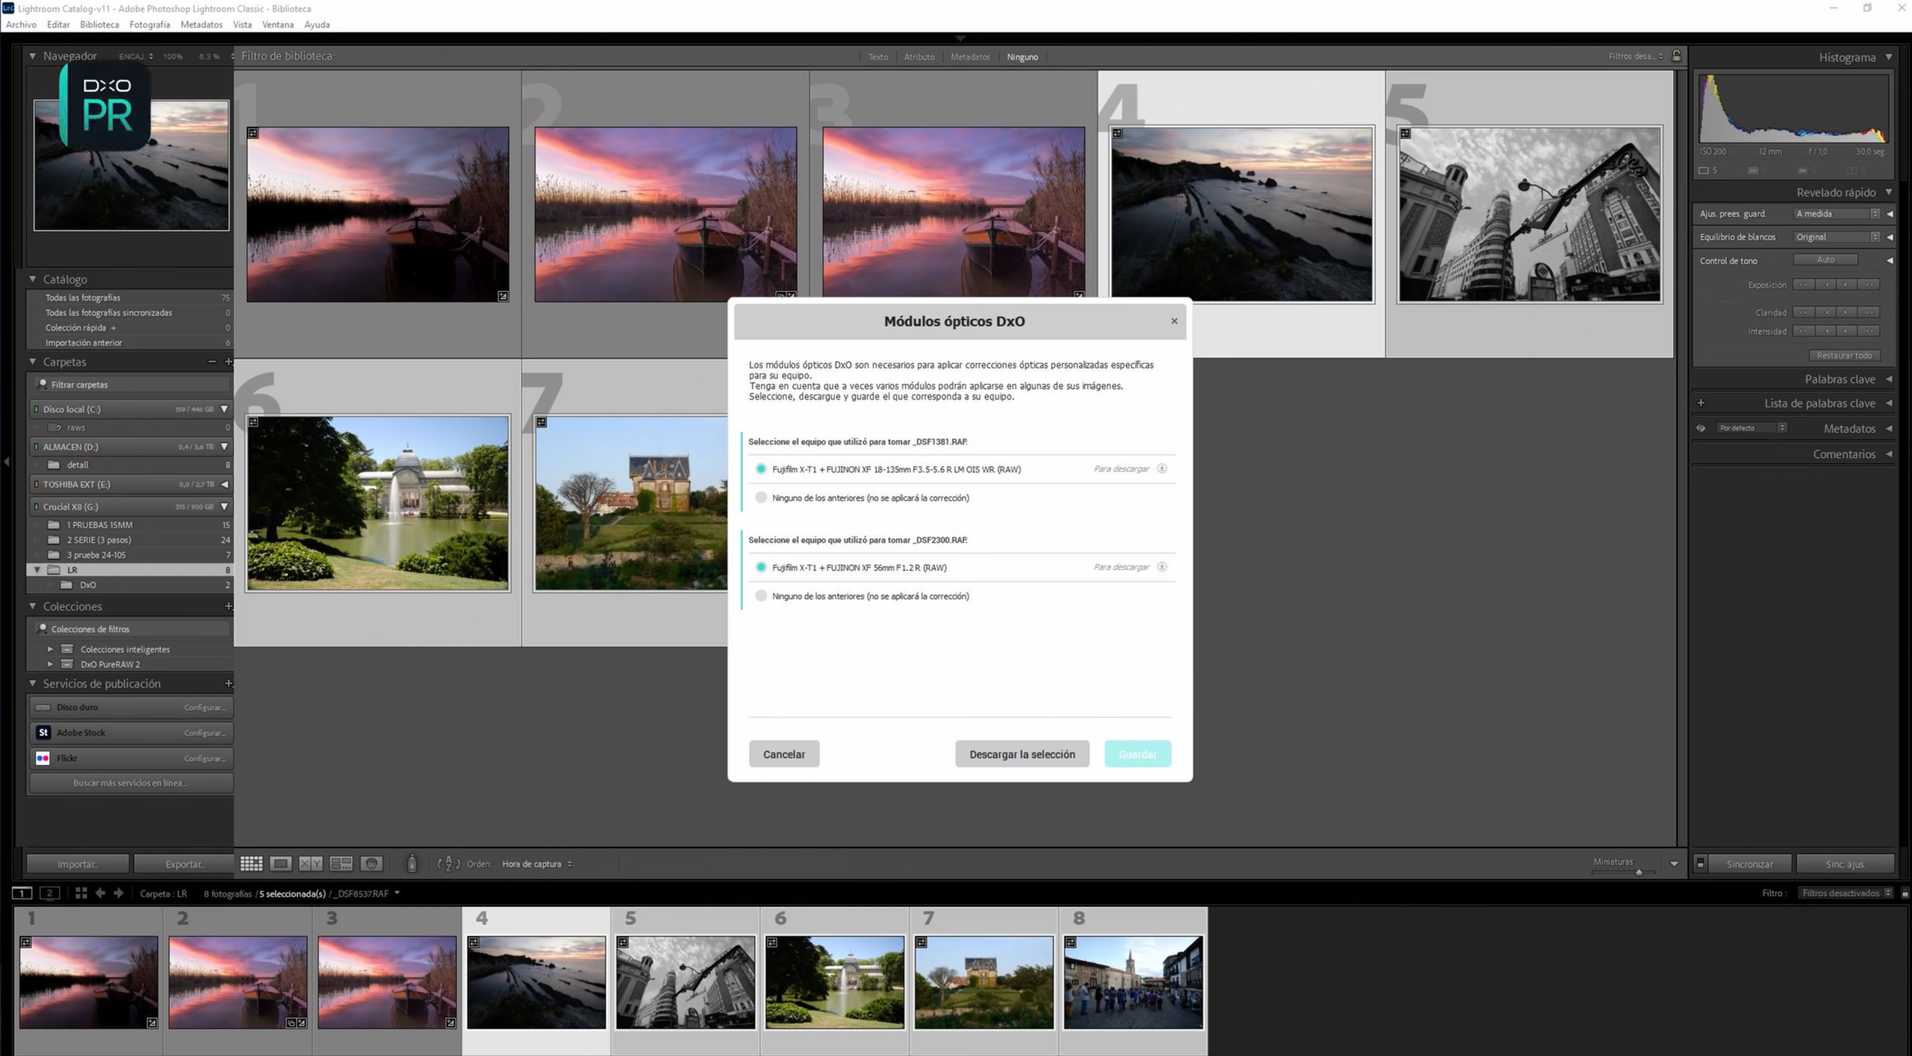This screenshot has height=1056, width=1912.
Task: Decrease Claridad with double left arrow
Action: point(1803,312)
